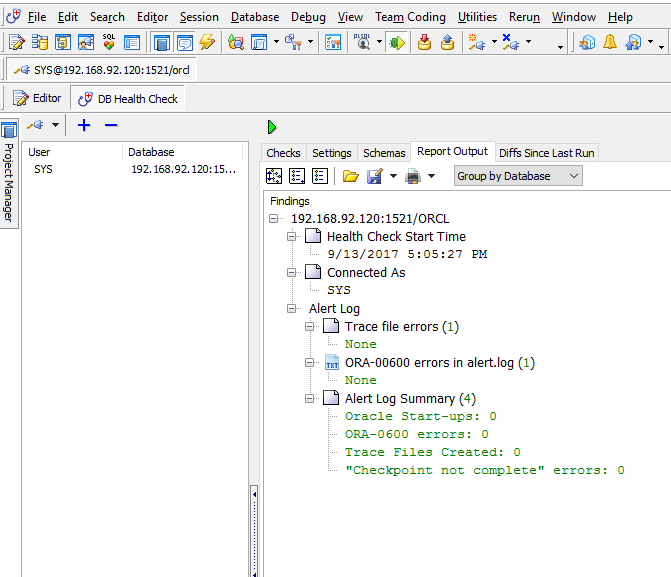The width and height of the screenshot is (671, 577).
Task: Click the printer icon in report toolbar
Action: (x=413, y=176)
